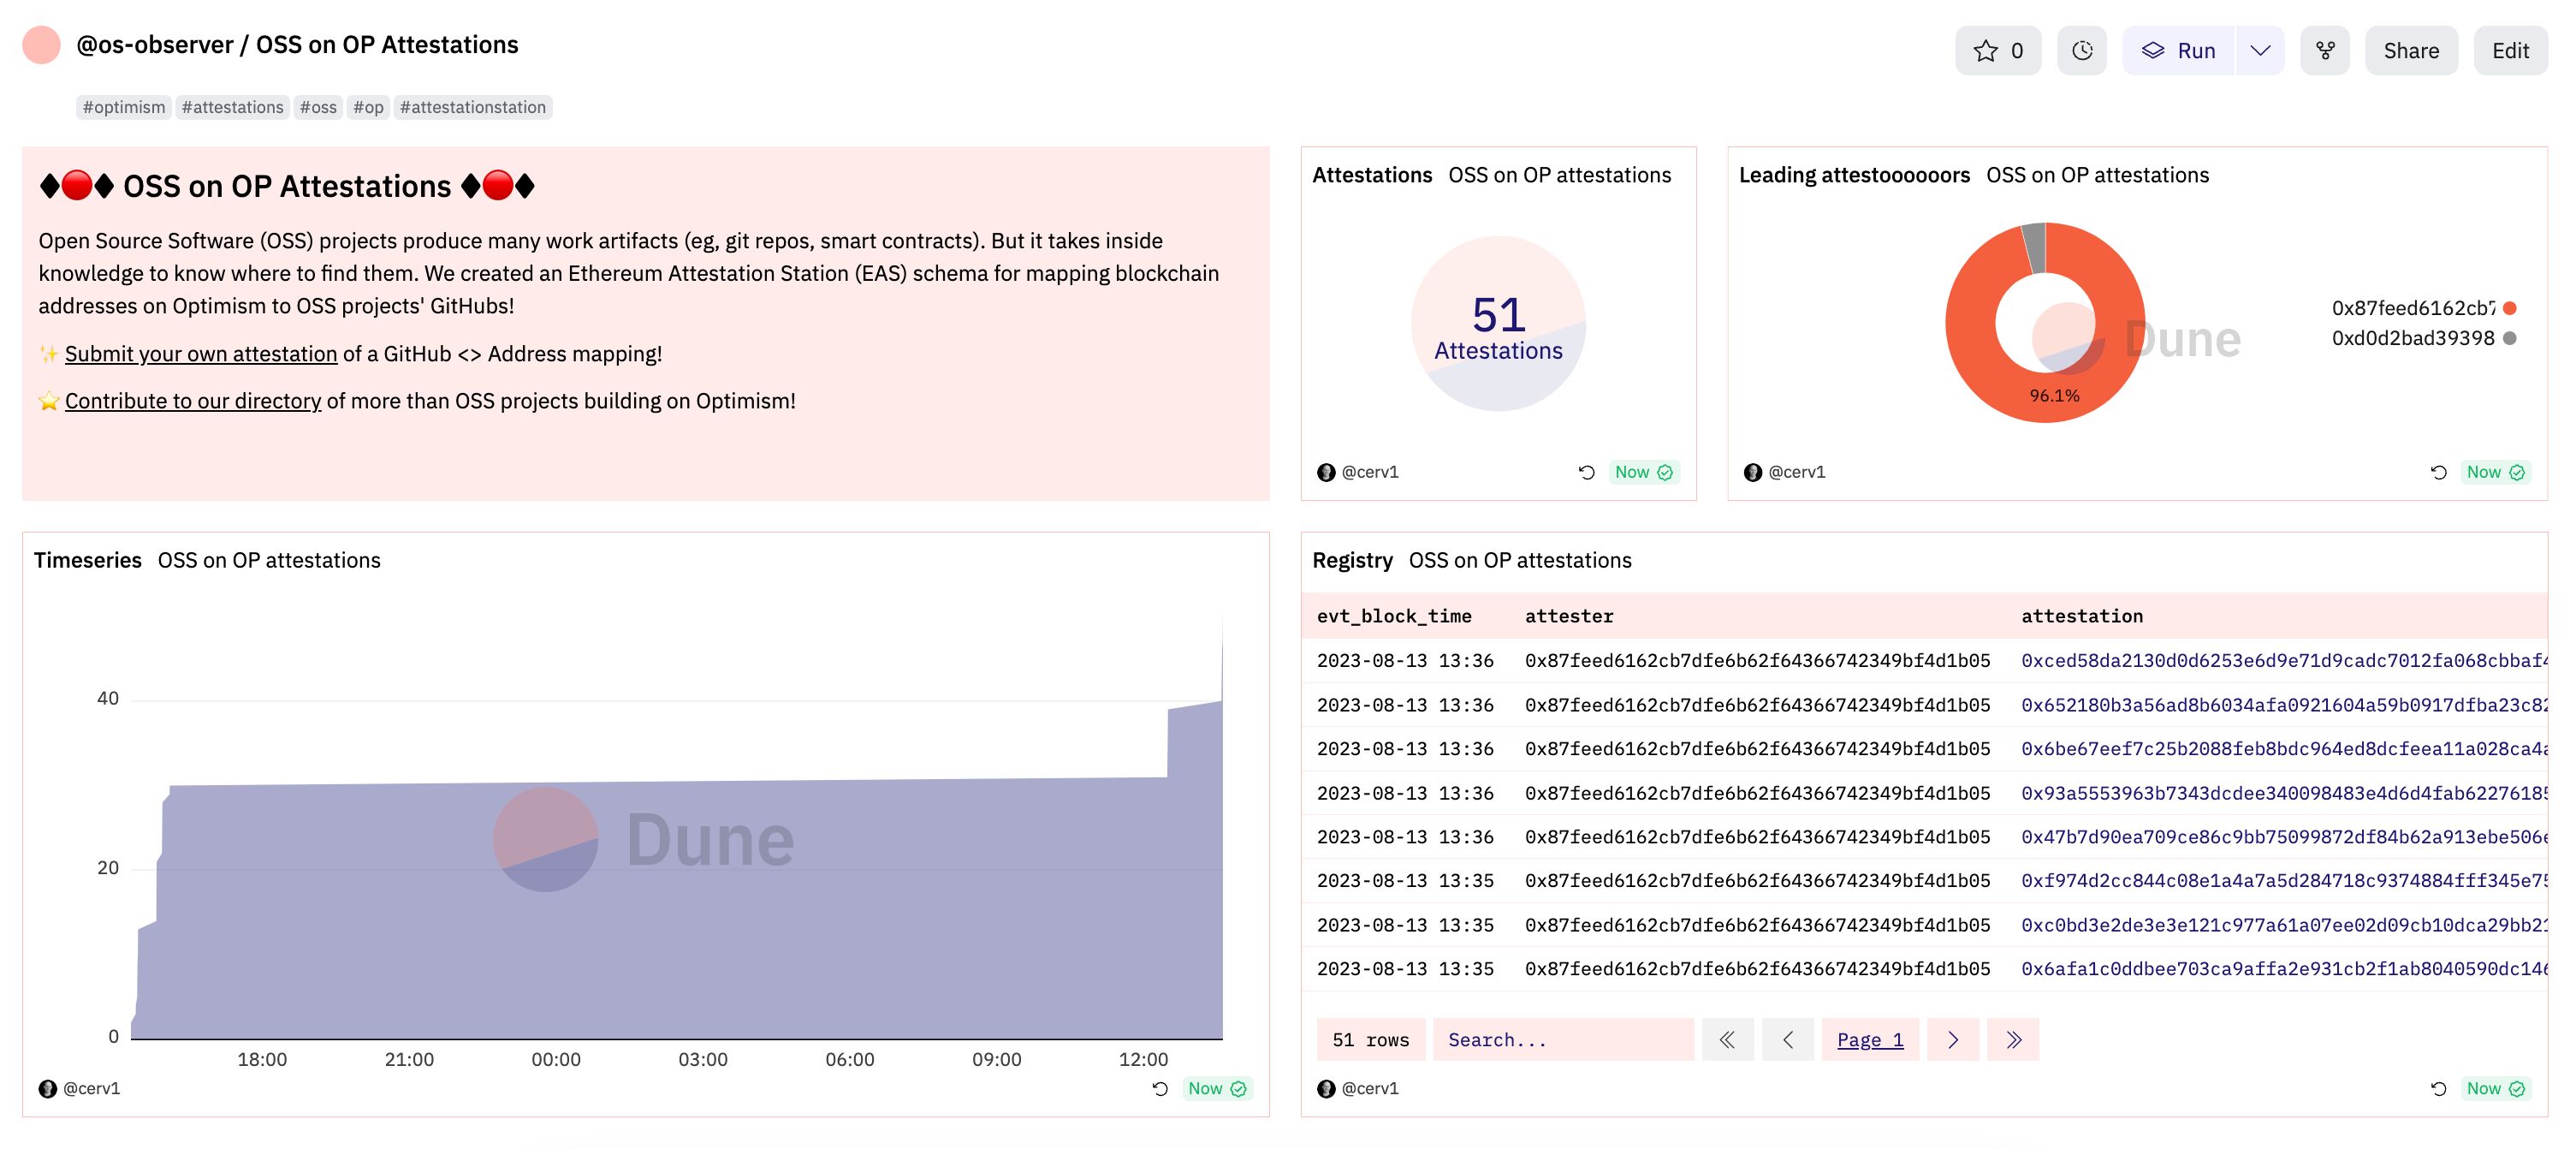Click the evt_block_time column header
Image resolution: width=2576 pixels, height=1149 pixels.
click(x=1394, y=616)
